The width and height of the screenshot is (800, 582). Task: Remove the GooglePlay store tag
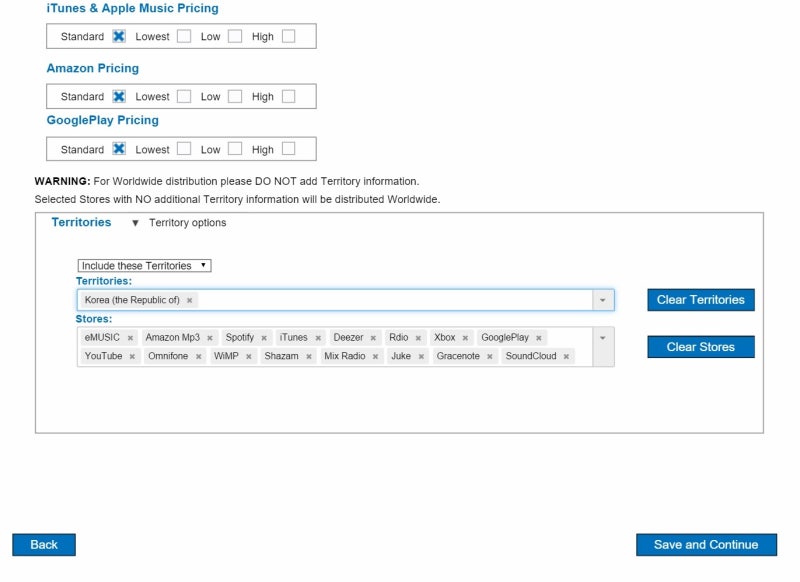(538, 338)
